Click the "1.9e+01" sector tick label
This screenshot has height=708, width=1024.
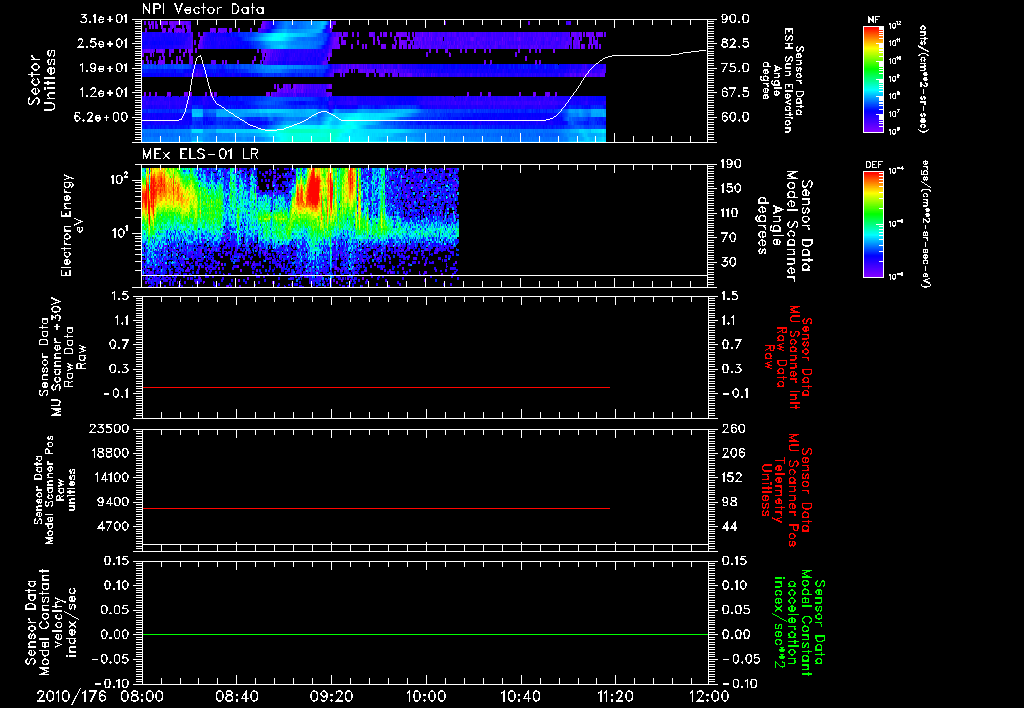pyautogui.click(x=104, y=68)
